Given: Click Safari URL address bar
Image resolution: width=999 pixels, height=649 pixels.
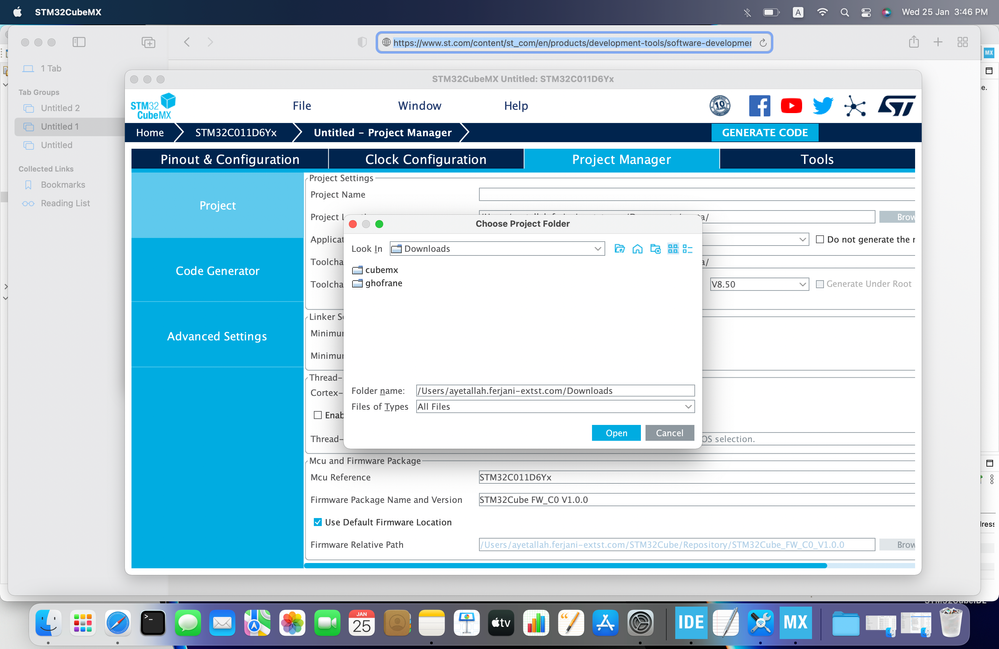Looking at the screenshot, I should [x=573, y=43].
